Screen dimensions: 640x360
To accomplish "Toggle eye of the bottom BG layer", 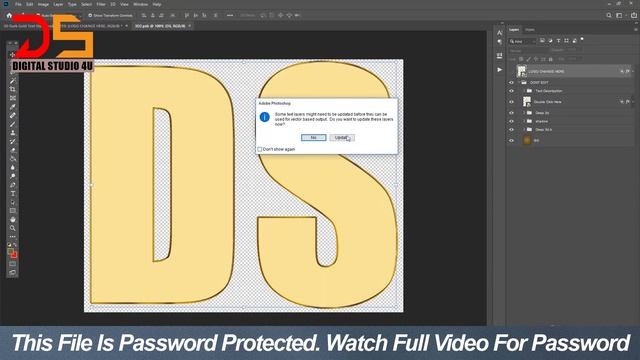I will coord(511,140).
